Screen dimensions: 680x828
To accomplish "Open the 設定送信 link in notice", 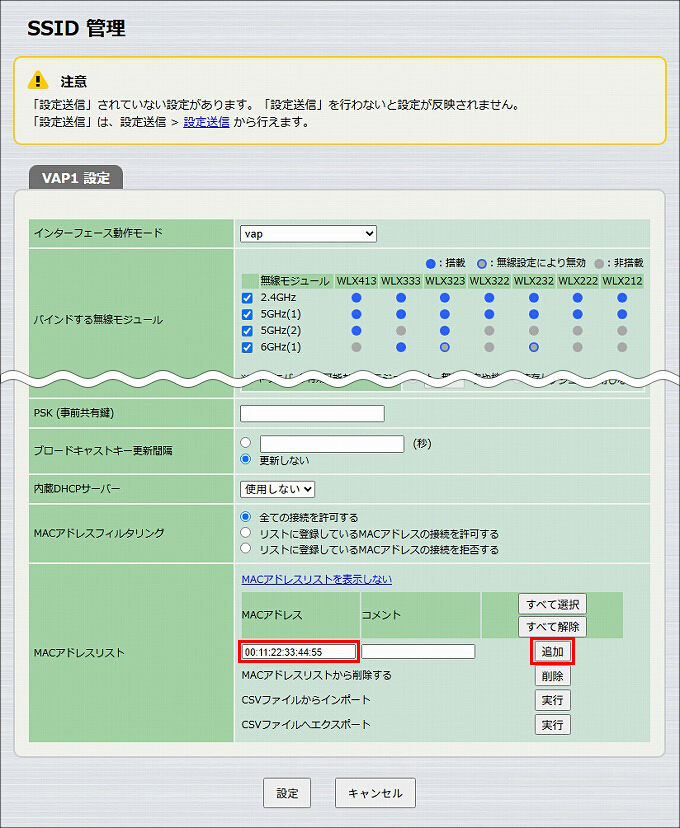I will 206,122.
